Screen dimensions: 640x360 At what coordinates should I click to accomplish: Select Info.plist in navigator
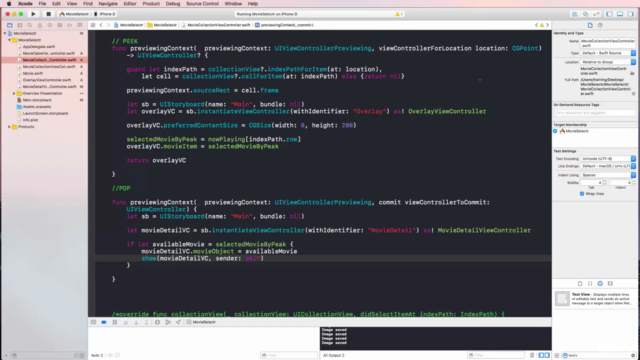30,120
